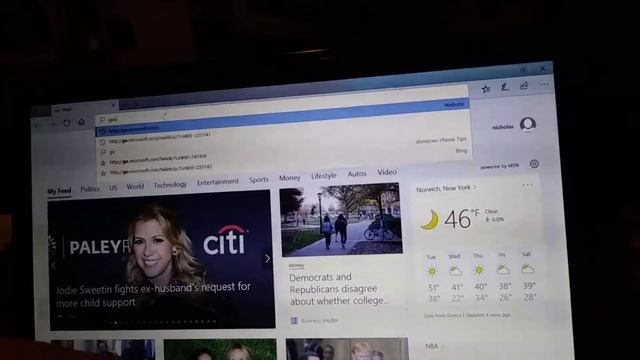
Task: Open the World tab
Action: pyautogui.click(x=135, y=187)
